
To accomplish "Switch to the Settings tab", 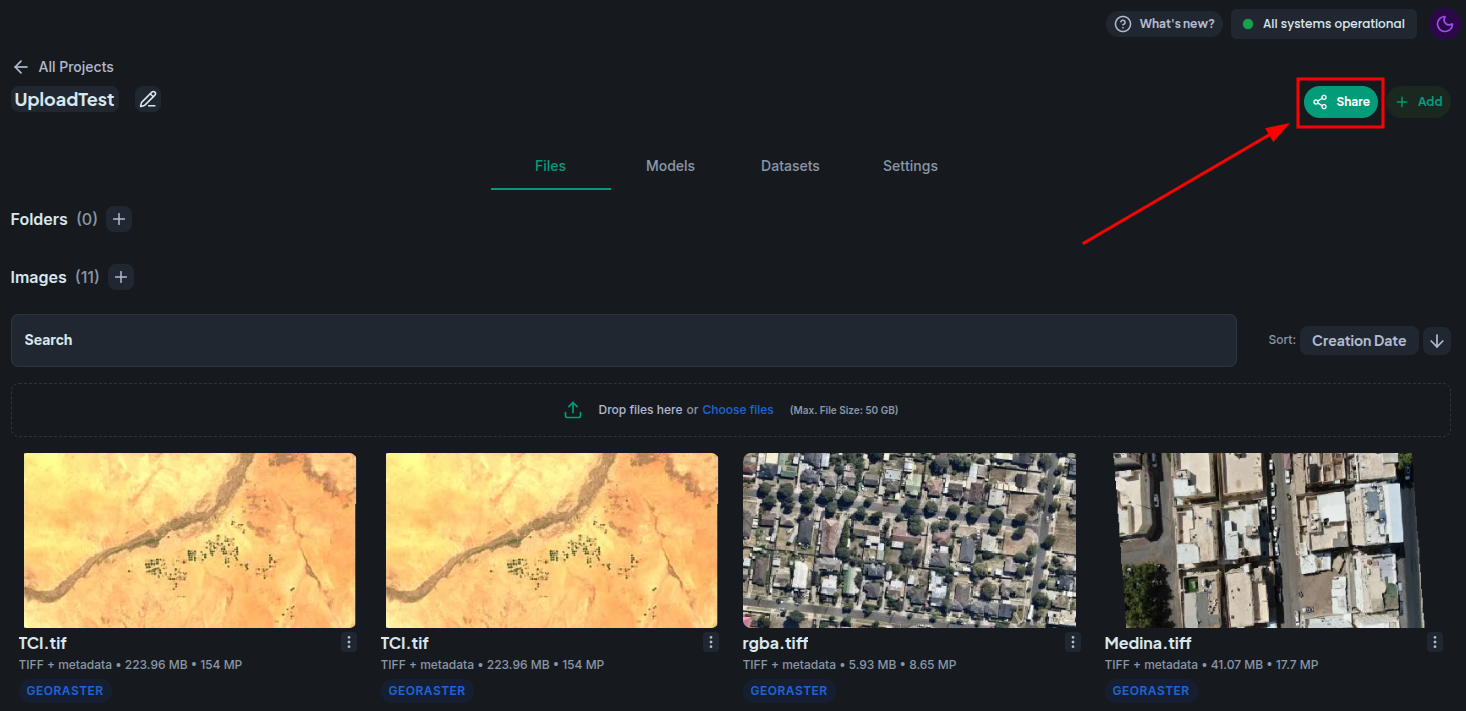I will point(910,166).
